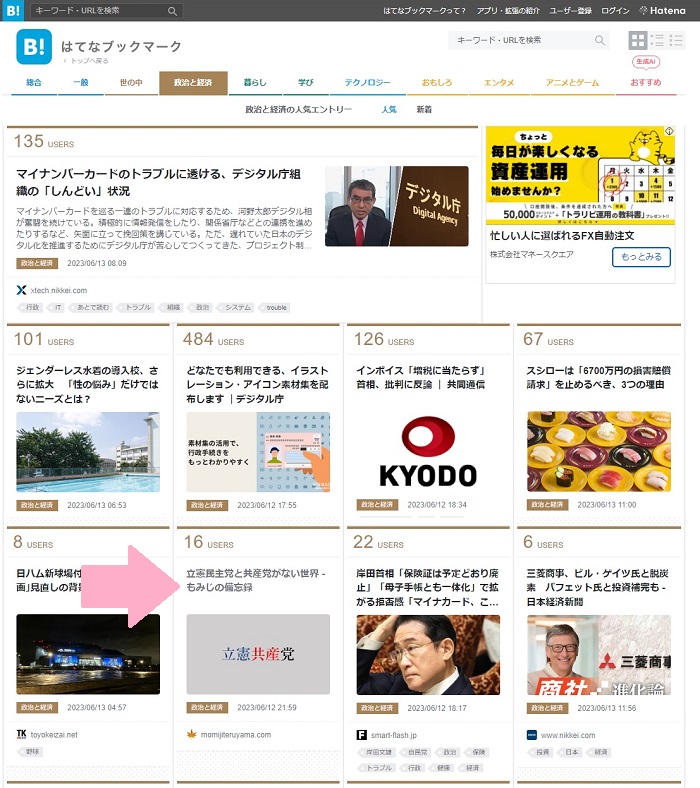The width and height of the screenshot is (700, 788).
Task: Open the 立憲民主党と共産党がない世界 article title
Action: pos(256,580)
